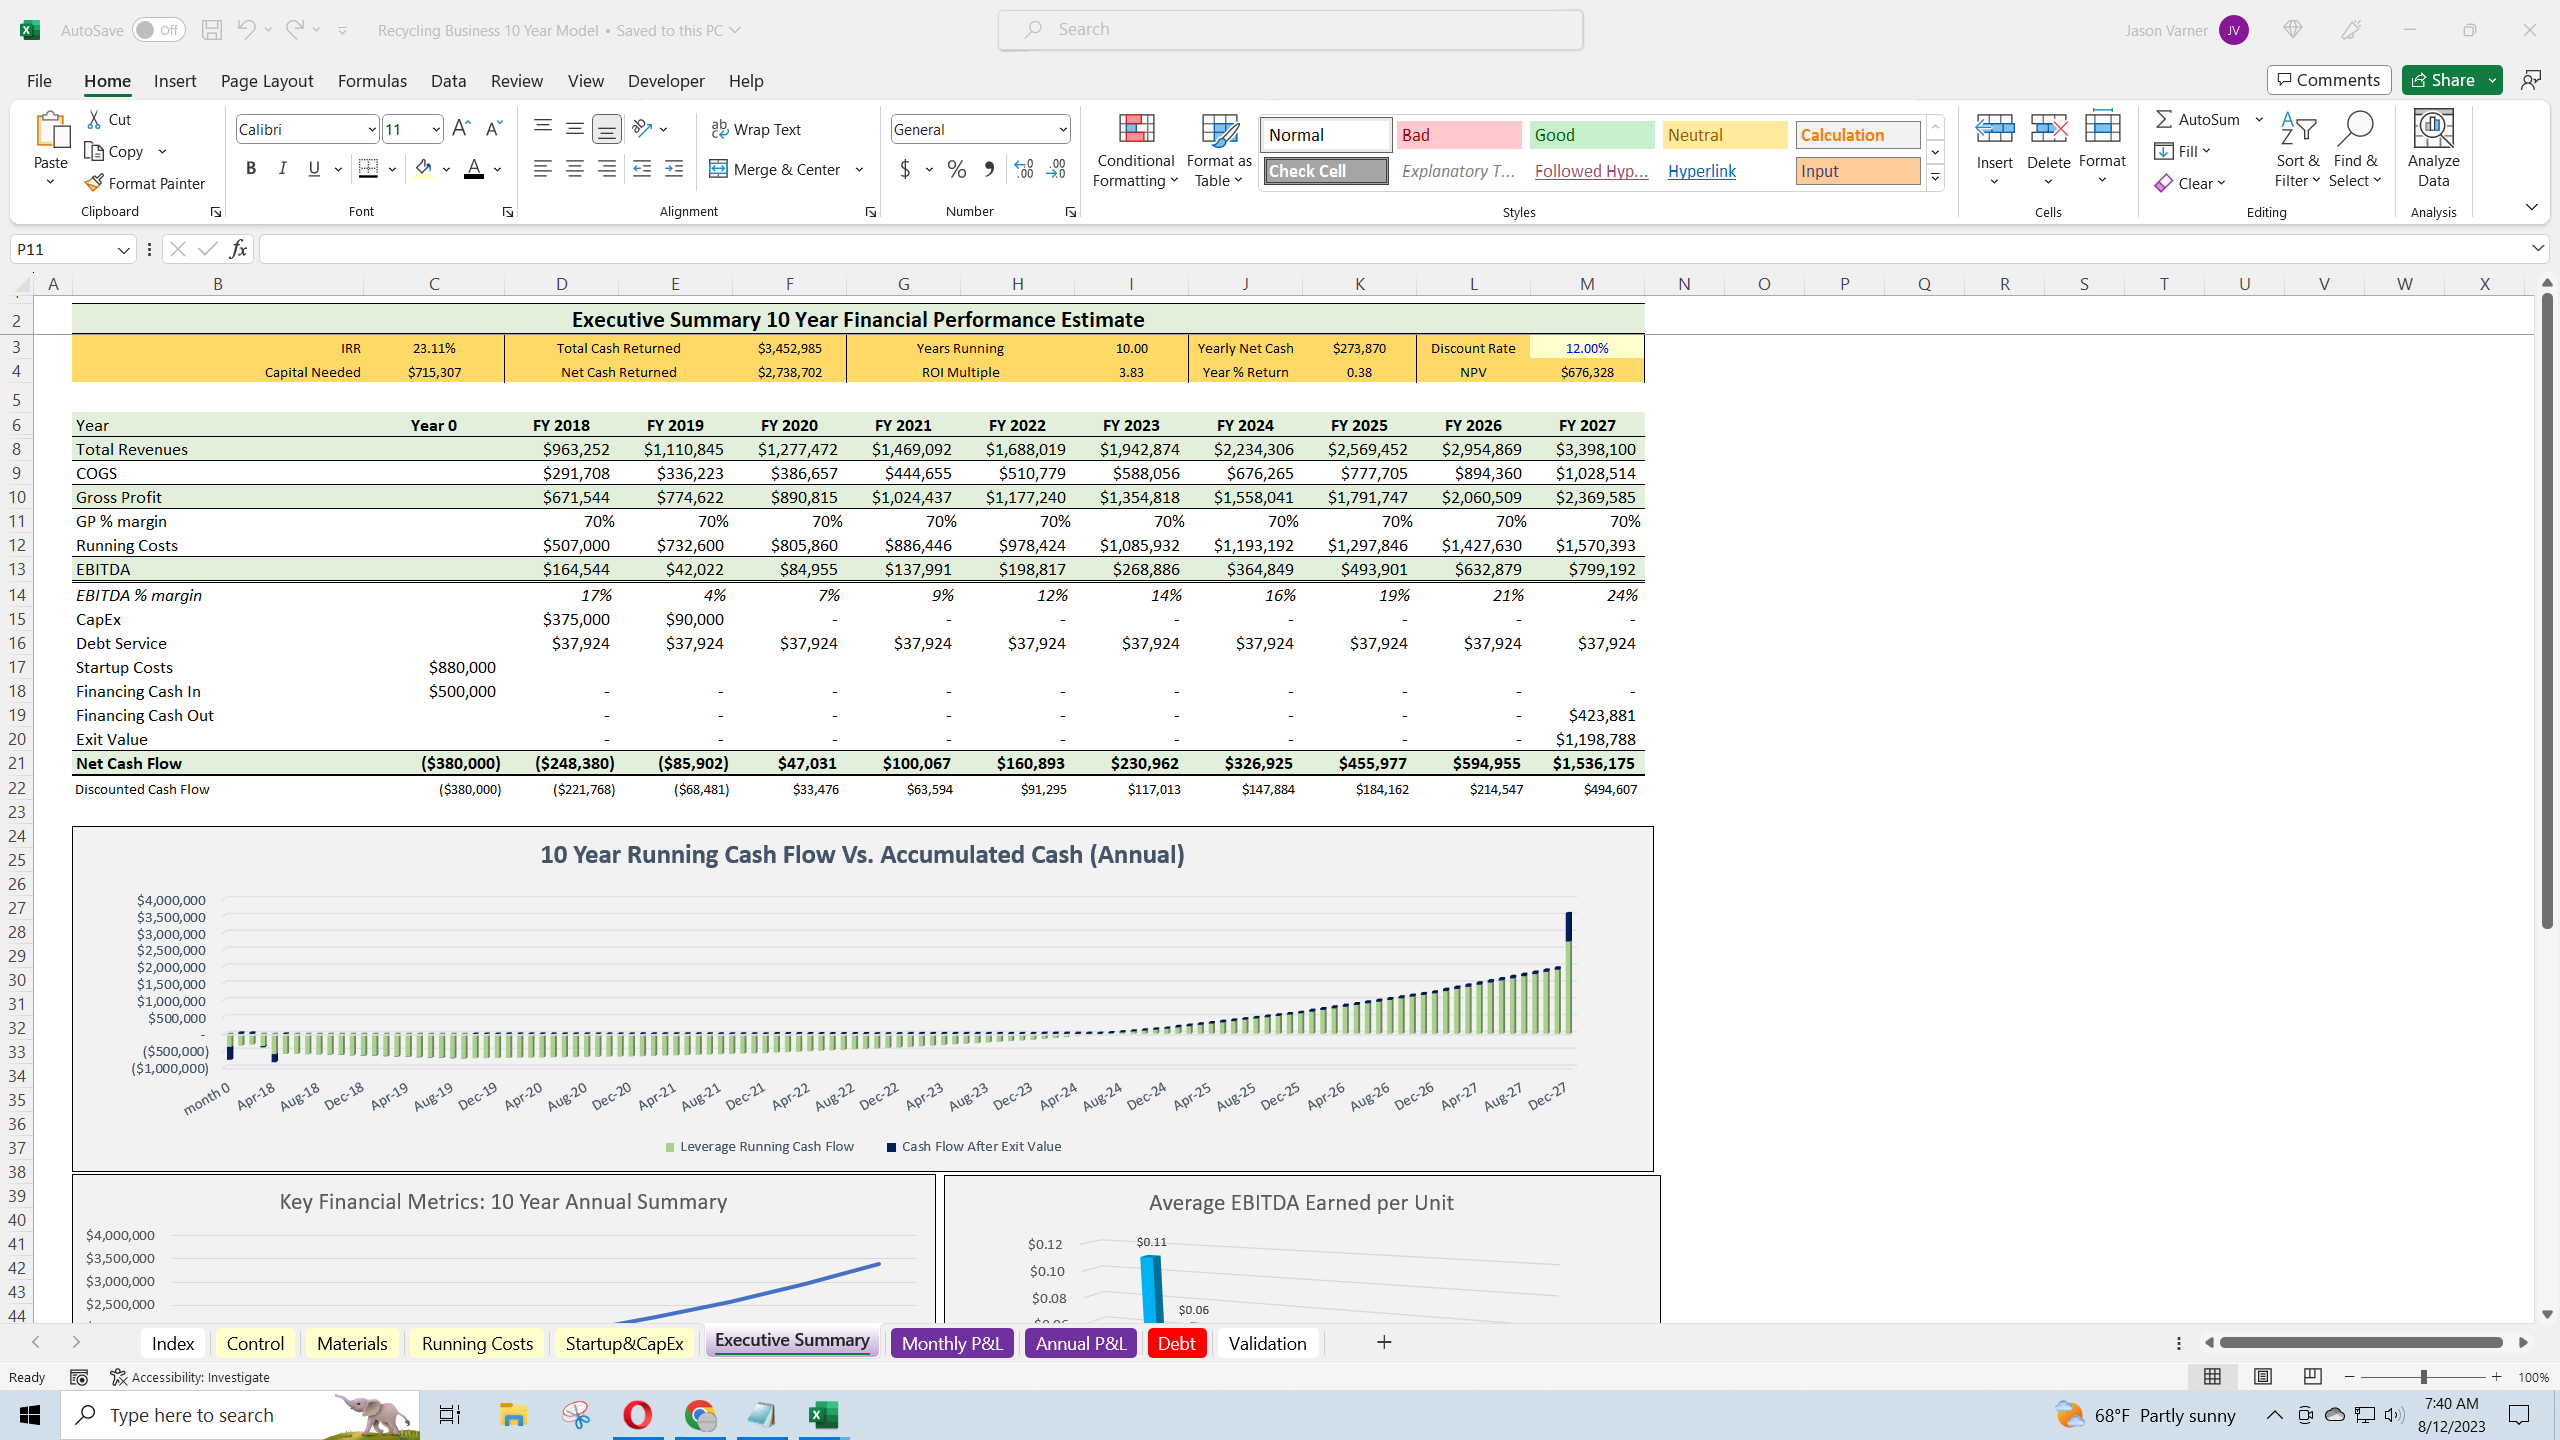Click the Increase Indent icon
The height and width of the screenshot is (1440, 2560).
(x=674, y=169)
